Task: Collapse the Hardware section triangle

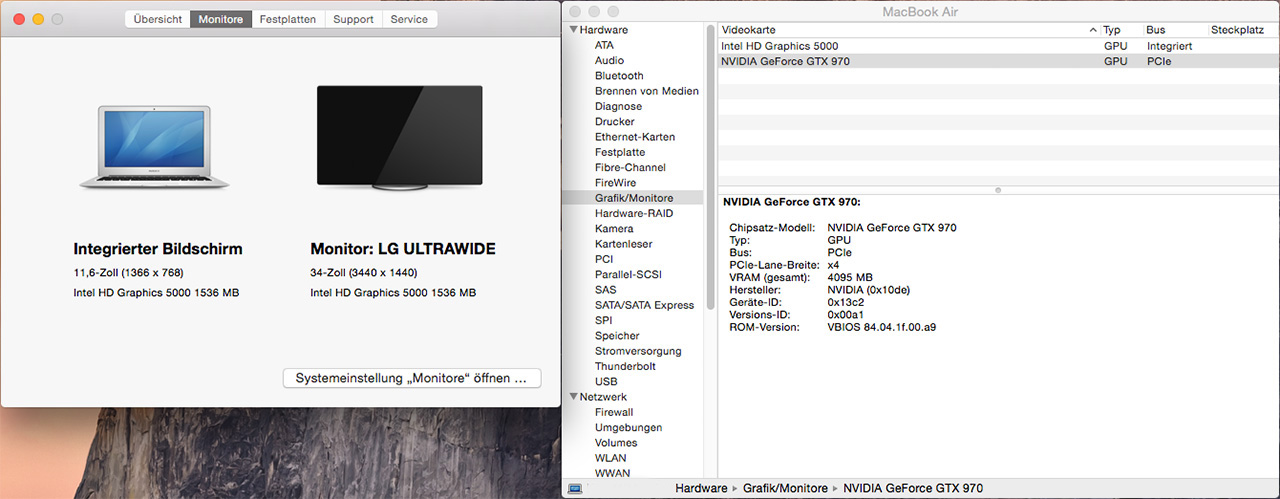Action: 572,30
